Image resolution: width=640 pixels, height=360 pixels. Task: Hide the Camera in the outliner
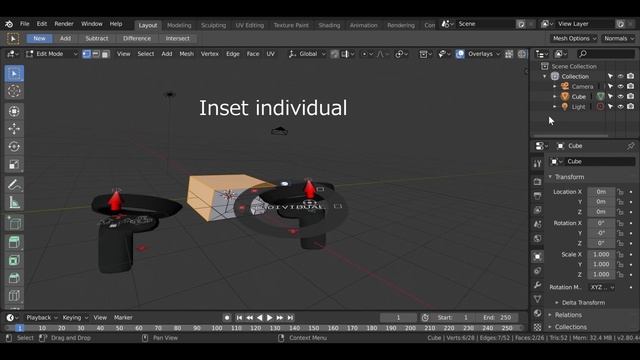click(620, 86)
